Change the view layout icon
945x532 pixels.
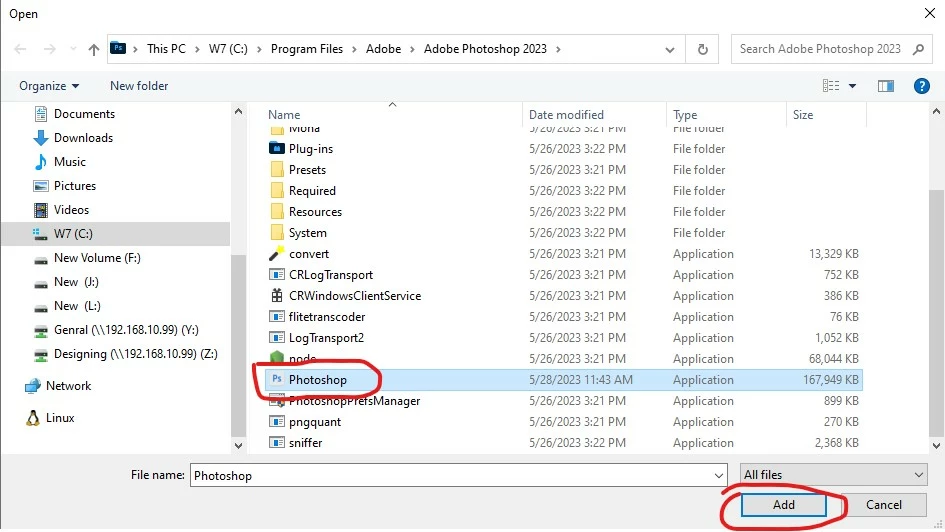830,86
